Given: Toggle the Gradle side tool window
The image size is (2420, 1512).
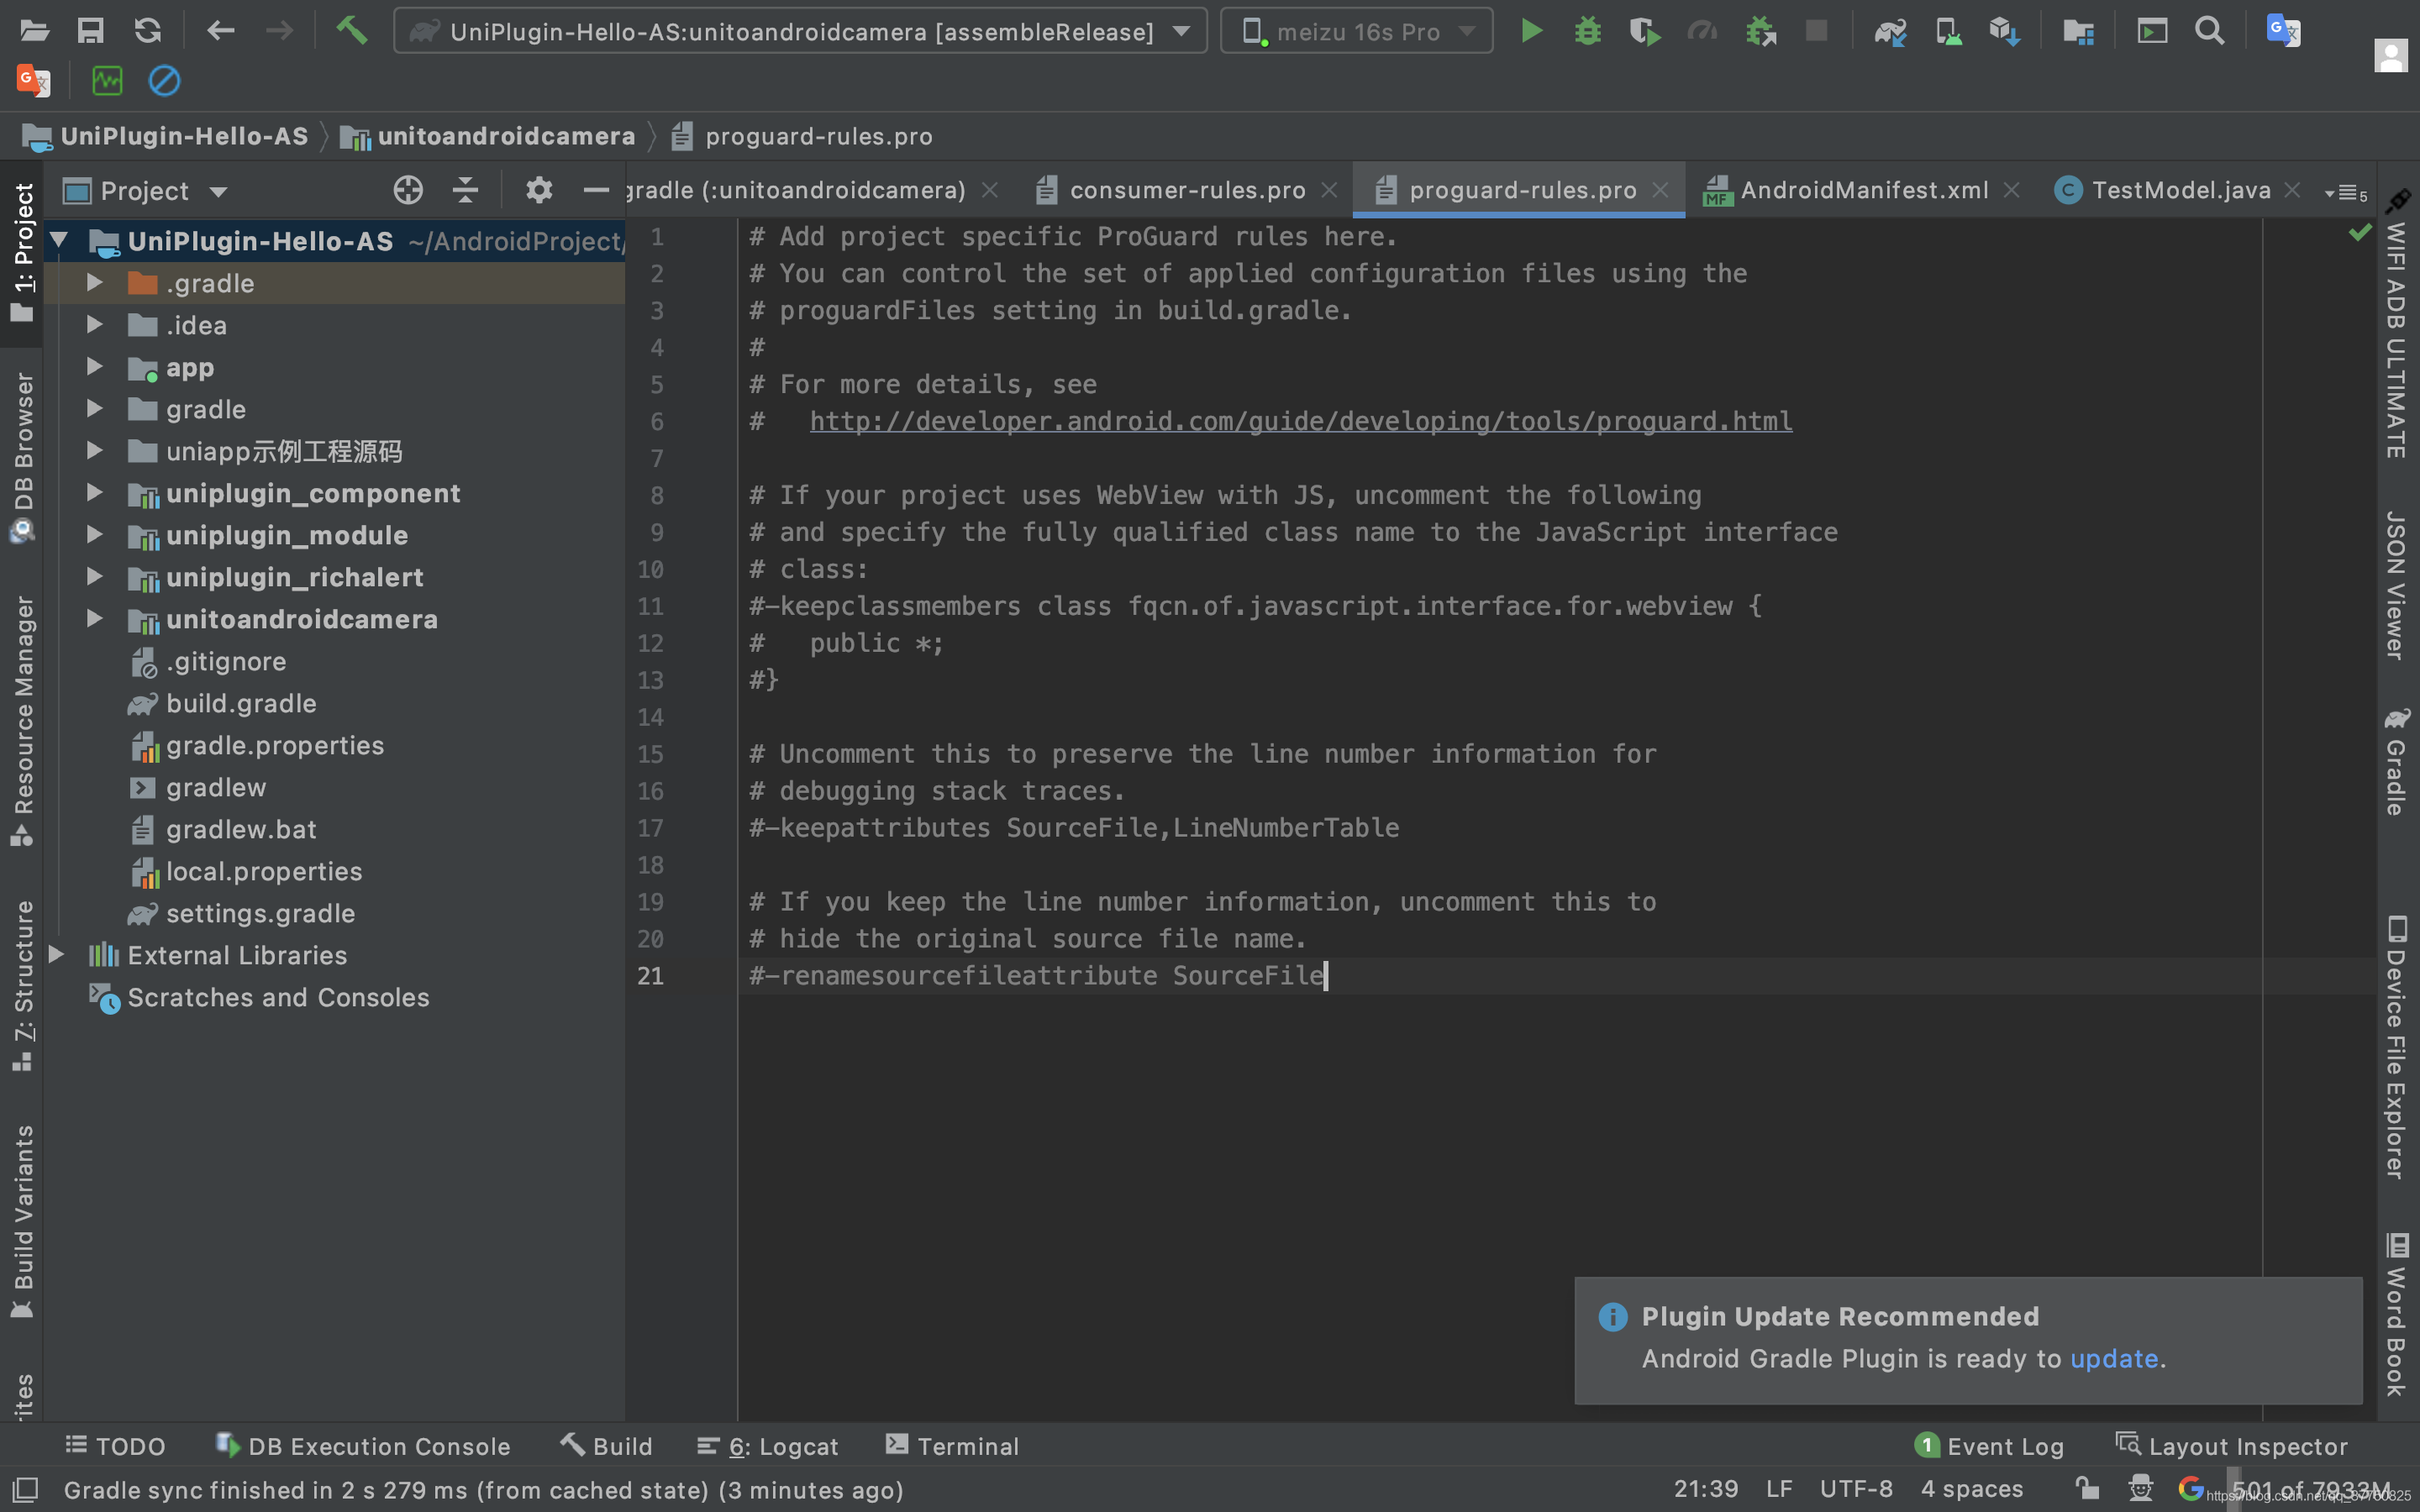Looking at the screenshot, I should click(2396, 762).
